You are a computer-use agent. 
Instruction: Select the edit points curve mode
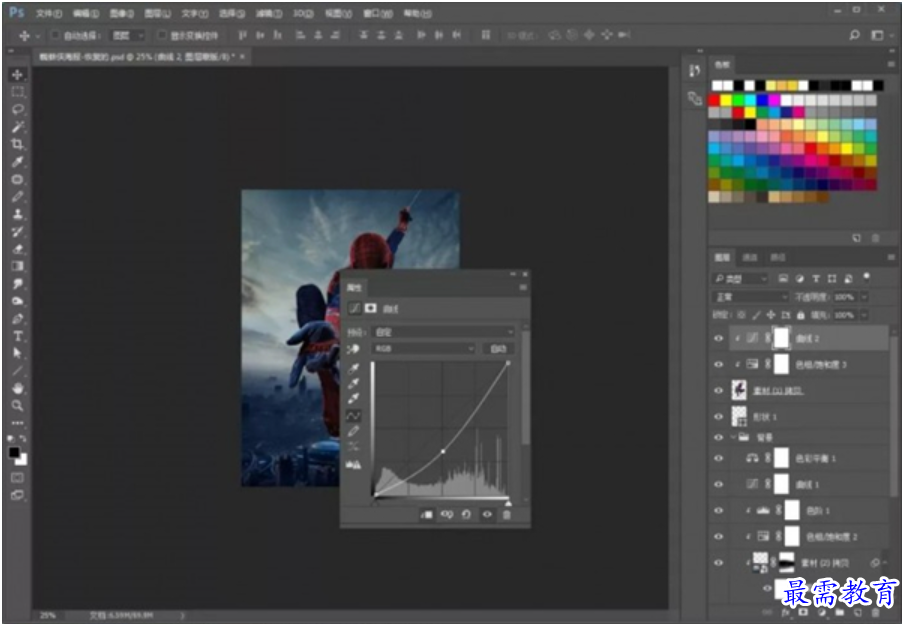[353, 416]
